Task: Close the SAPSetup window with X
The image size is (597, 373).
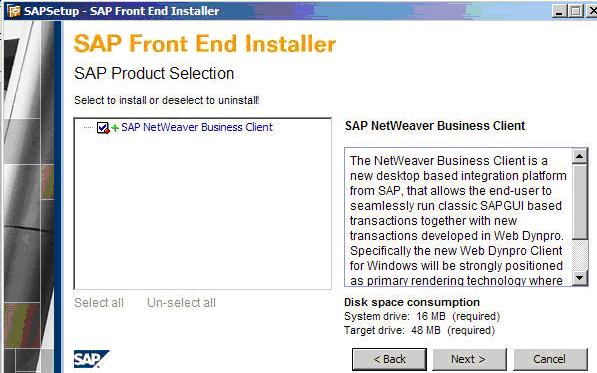Action: point(592,11)
